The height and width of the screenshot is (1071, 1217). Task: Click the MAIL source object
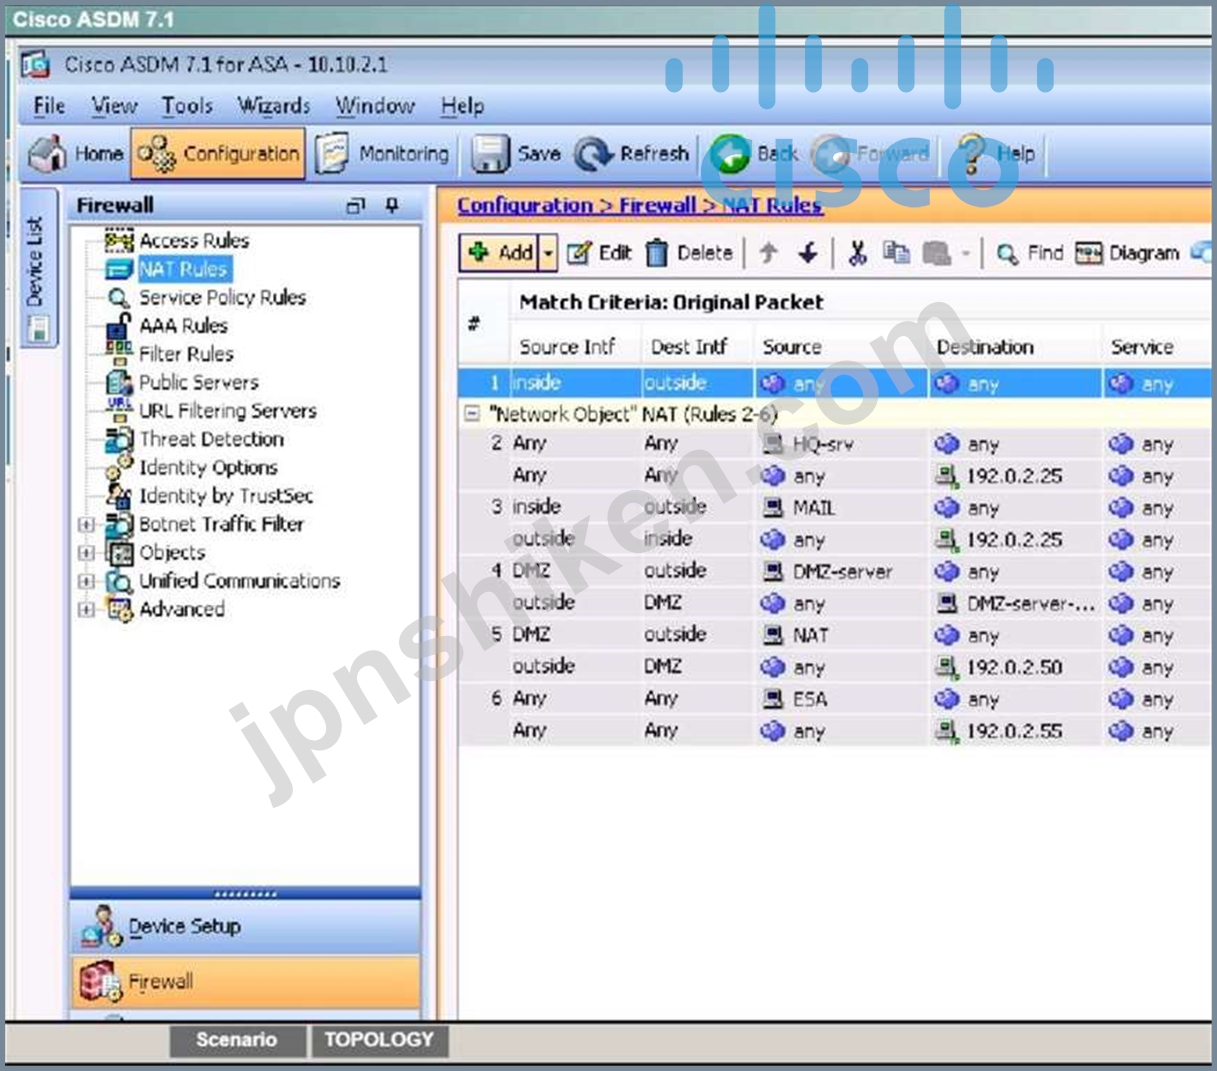pyautogui.click(x=799, y=508)
